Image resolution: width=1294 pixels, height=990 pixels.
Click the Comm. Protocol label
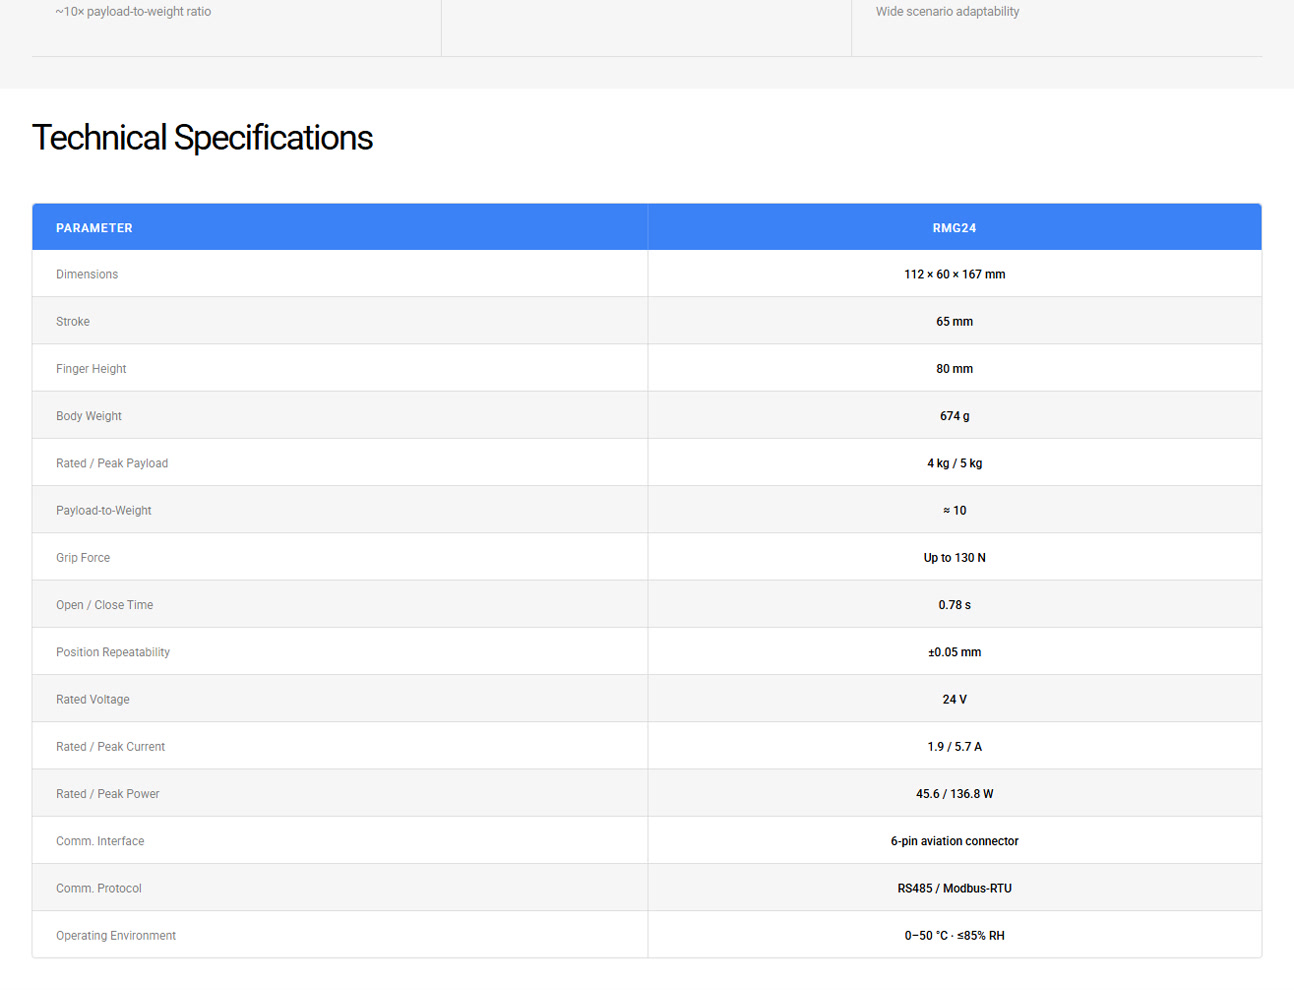point(99,888)
